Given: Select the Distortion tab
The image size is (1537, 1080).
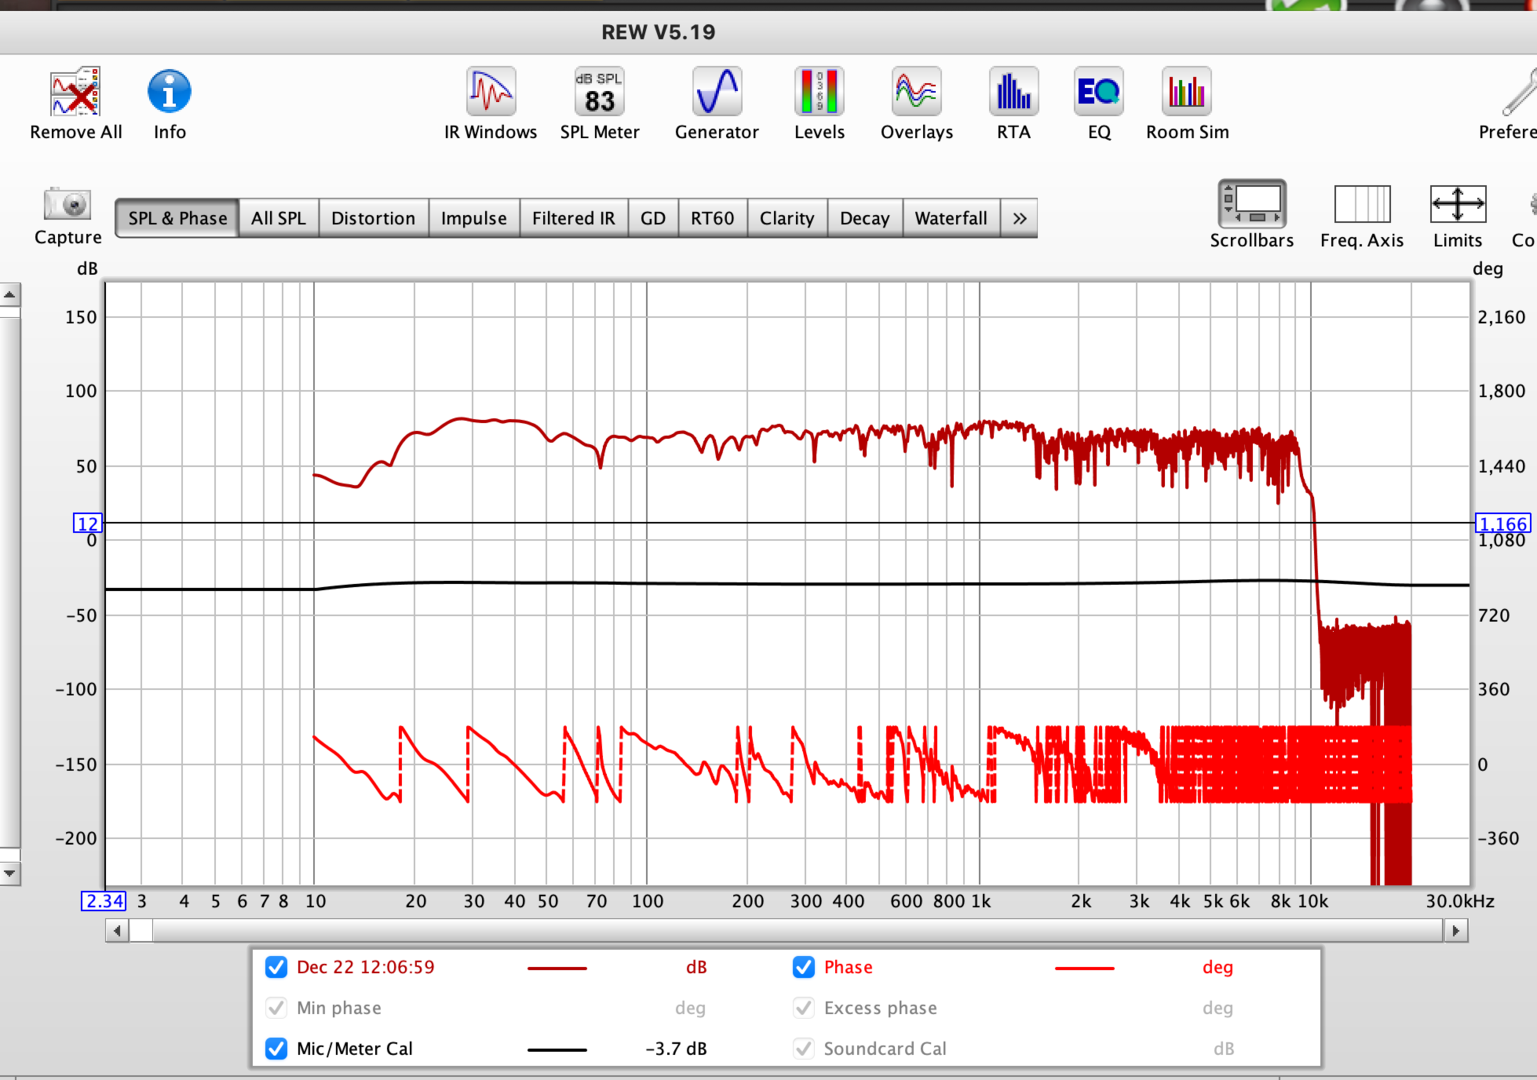Looking at the screenshot, I should coord(373,218).
